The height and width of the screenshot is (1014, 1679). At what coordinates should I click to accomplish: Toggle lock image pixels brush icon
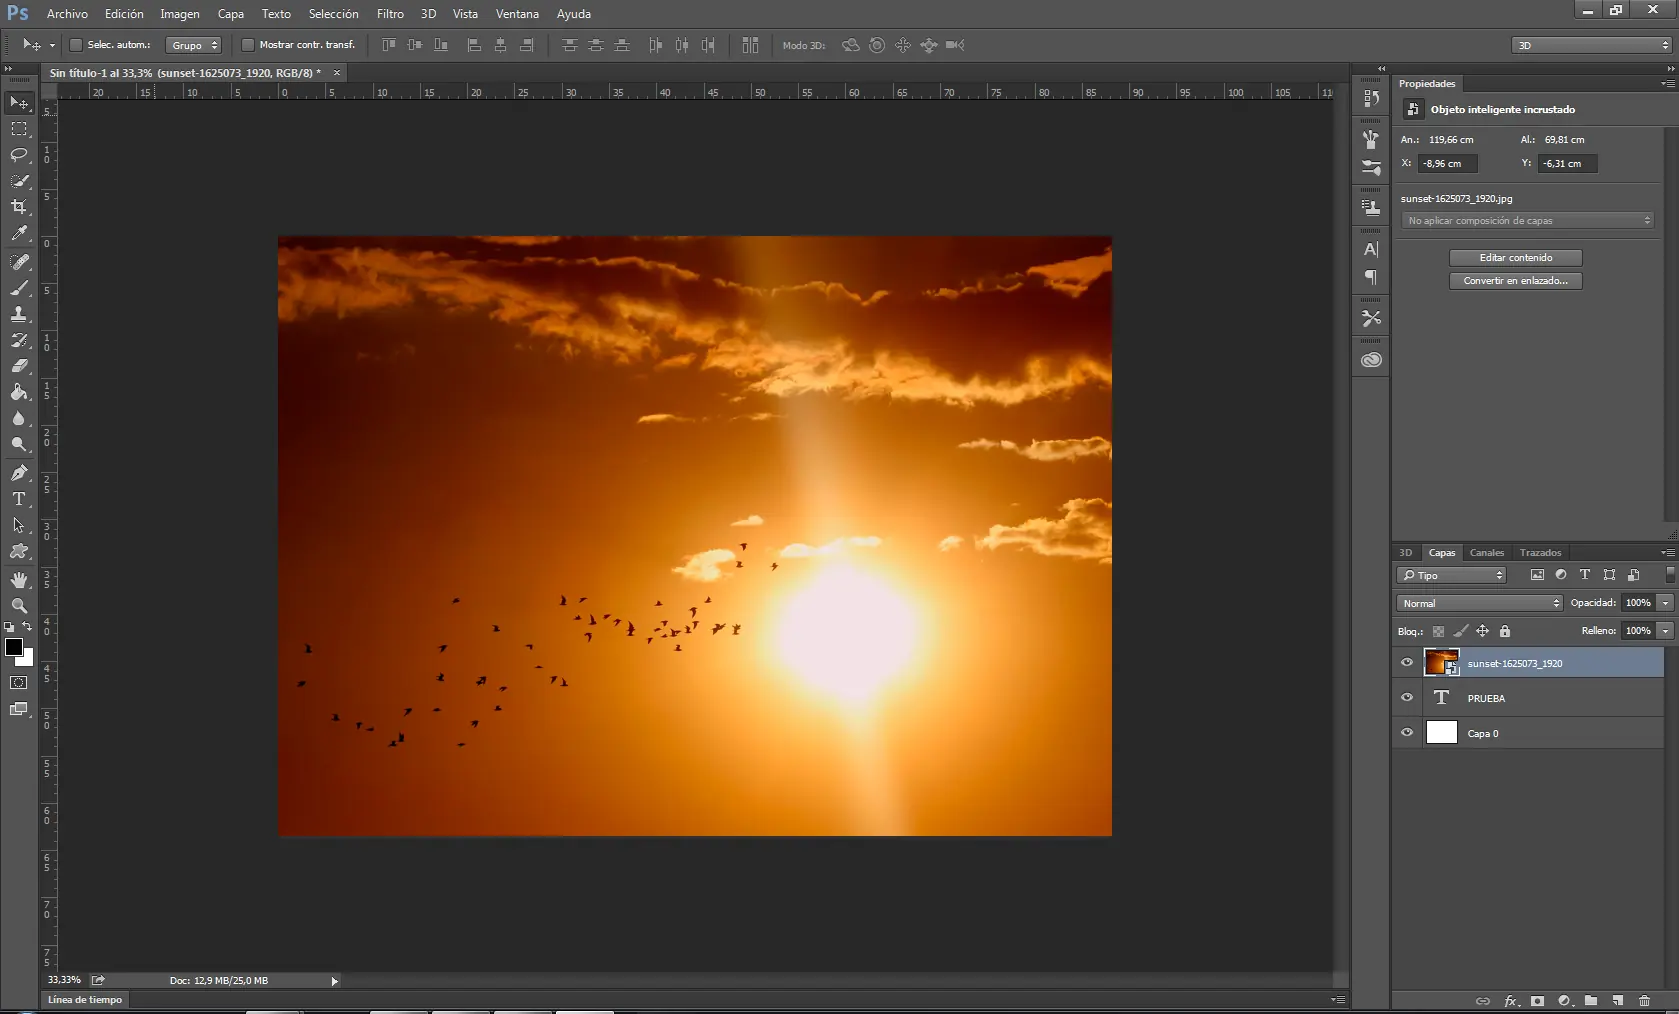click(1460, 631)
